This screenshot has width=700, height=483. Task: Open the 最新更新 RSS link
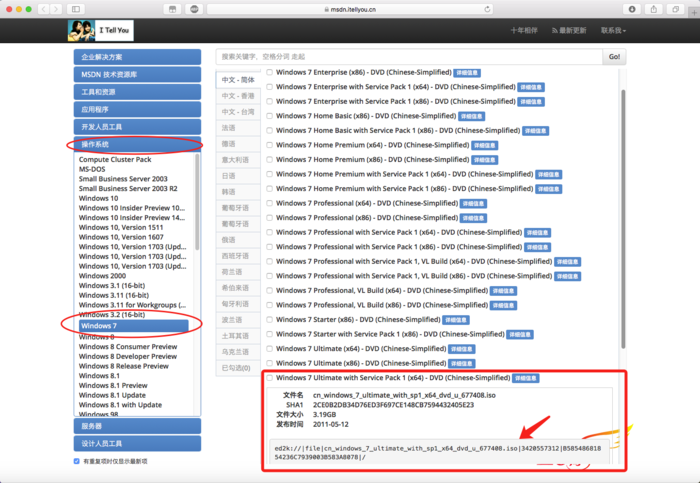pyautogui.click(x=569, y=30)
